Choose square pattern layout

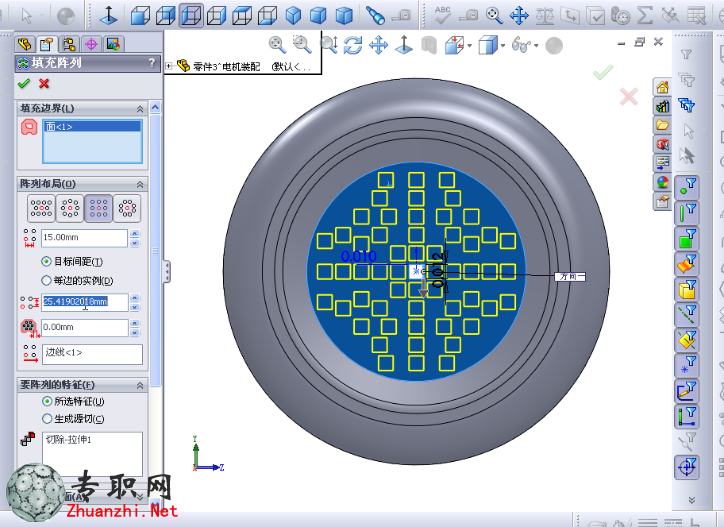point(98,208)
